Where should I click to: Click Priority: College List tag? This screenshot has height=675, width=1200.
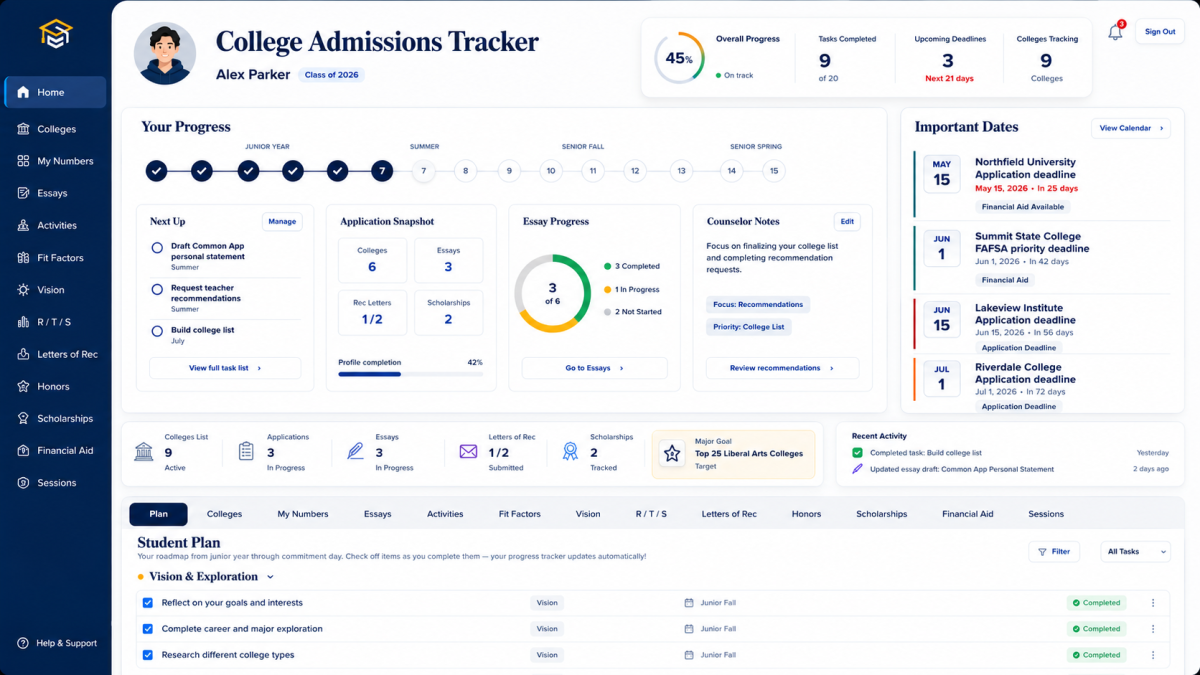(x=749, y=327)
